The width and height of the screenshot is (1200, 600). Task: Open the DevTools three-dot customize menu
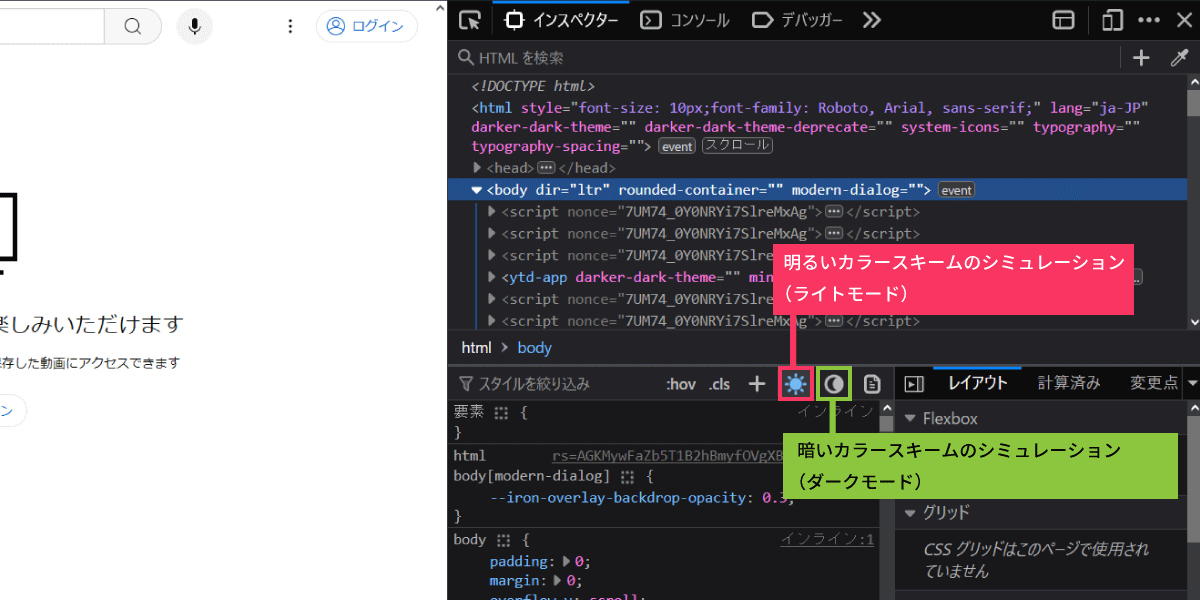(1149, 20)
